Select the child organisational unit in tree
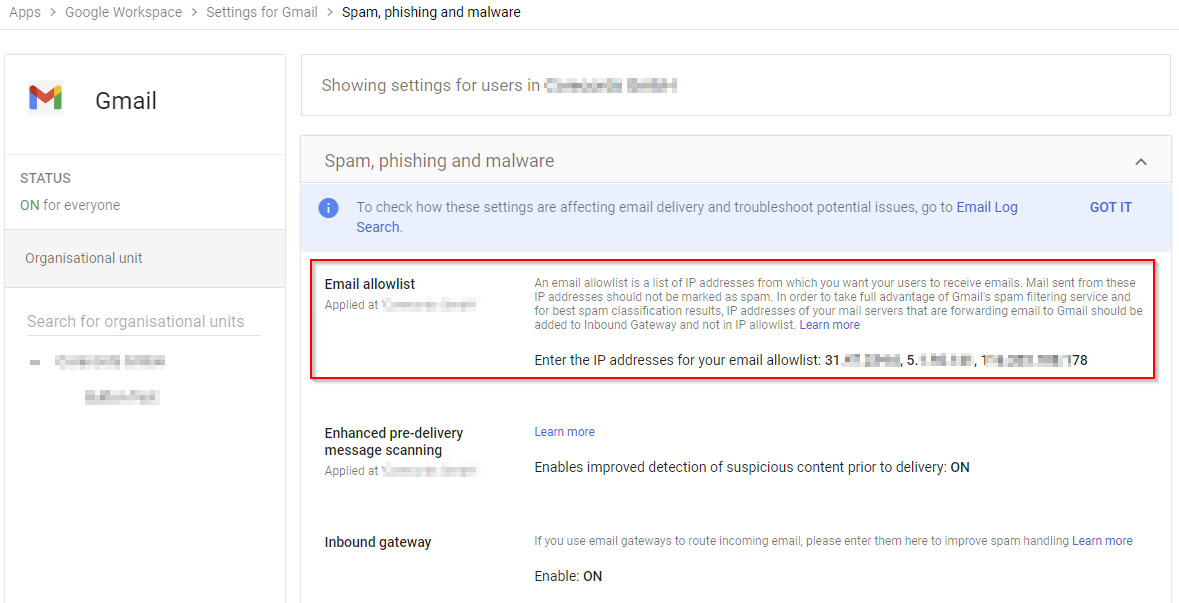This screenshot has width=1179, height=603. (122, 397)
